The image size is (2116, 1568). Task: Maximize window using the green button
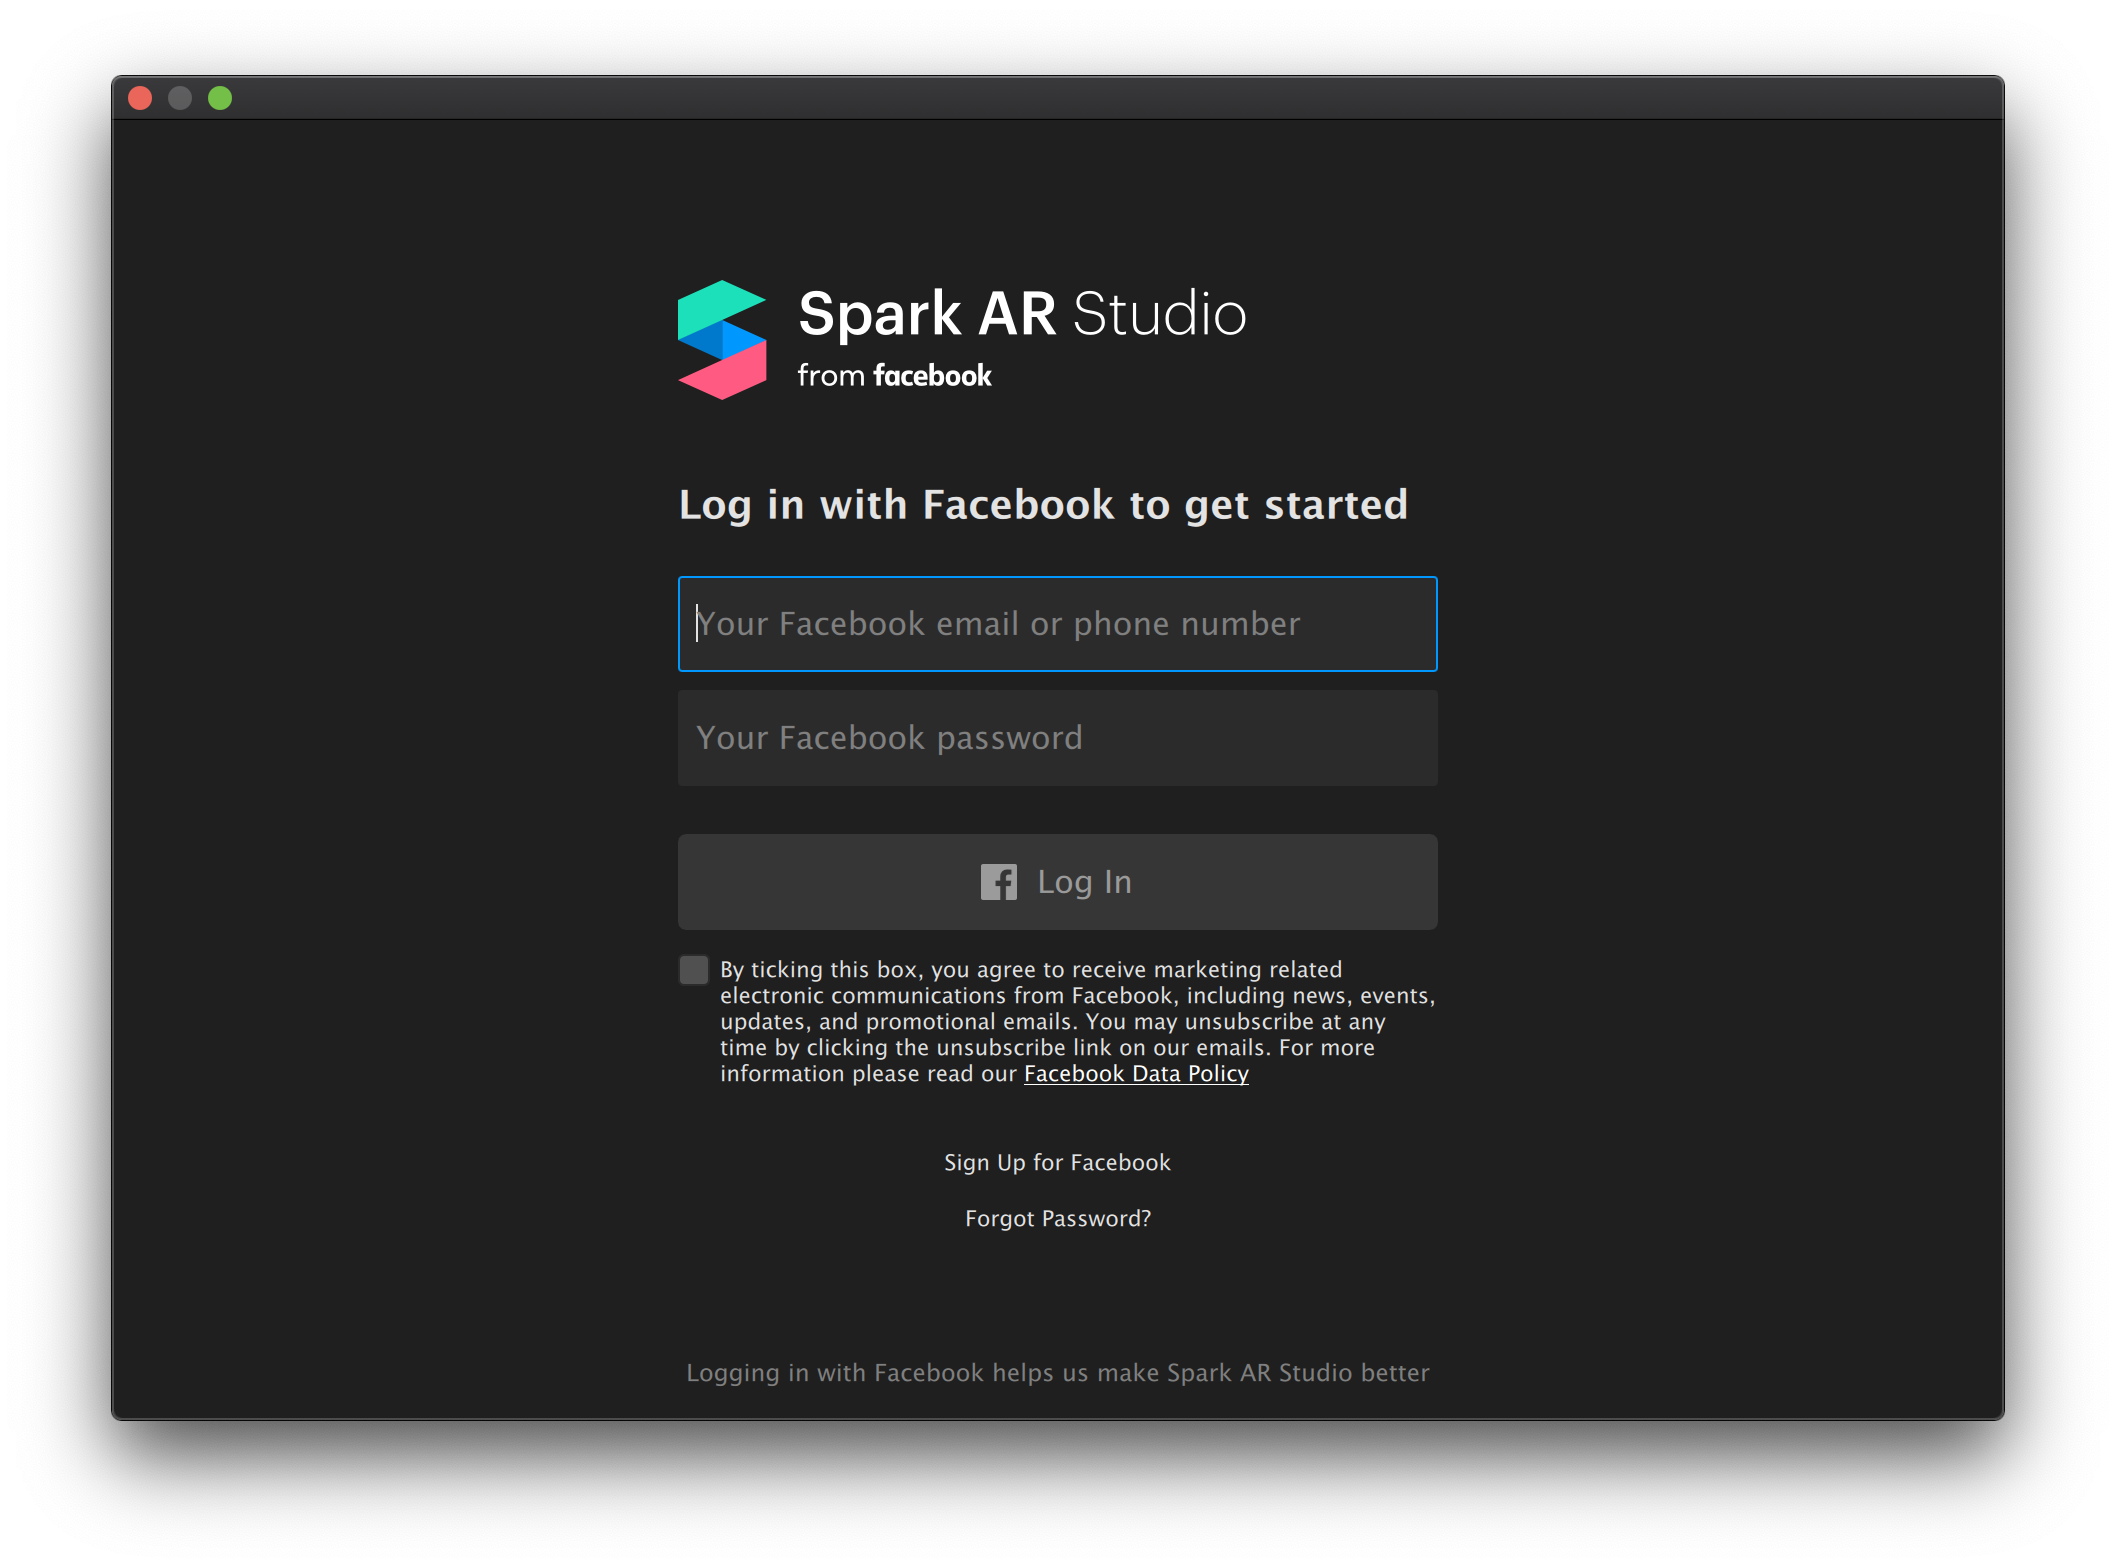[220, 98]
